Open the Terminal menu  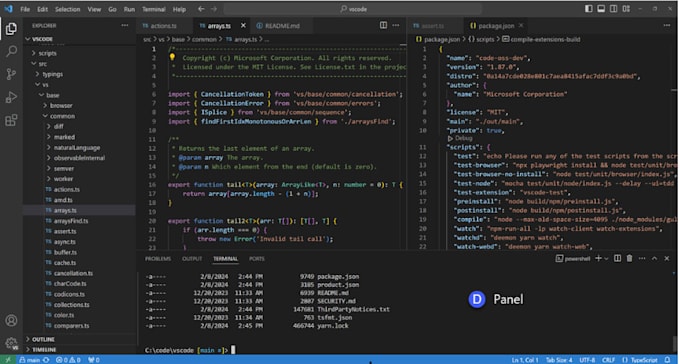click(x=154, y=9)
